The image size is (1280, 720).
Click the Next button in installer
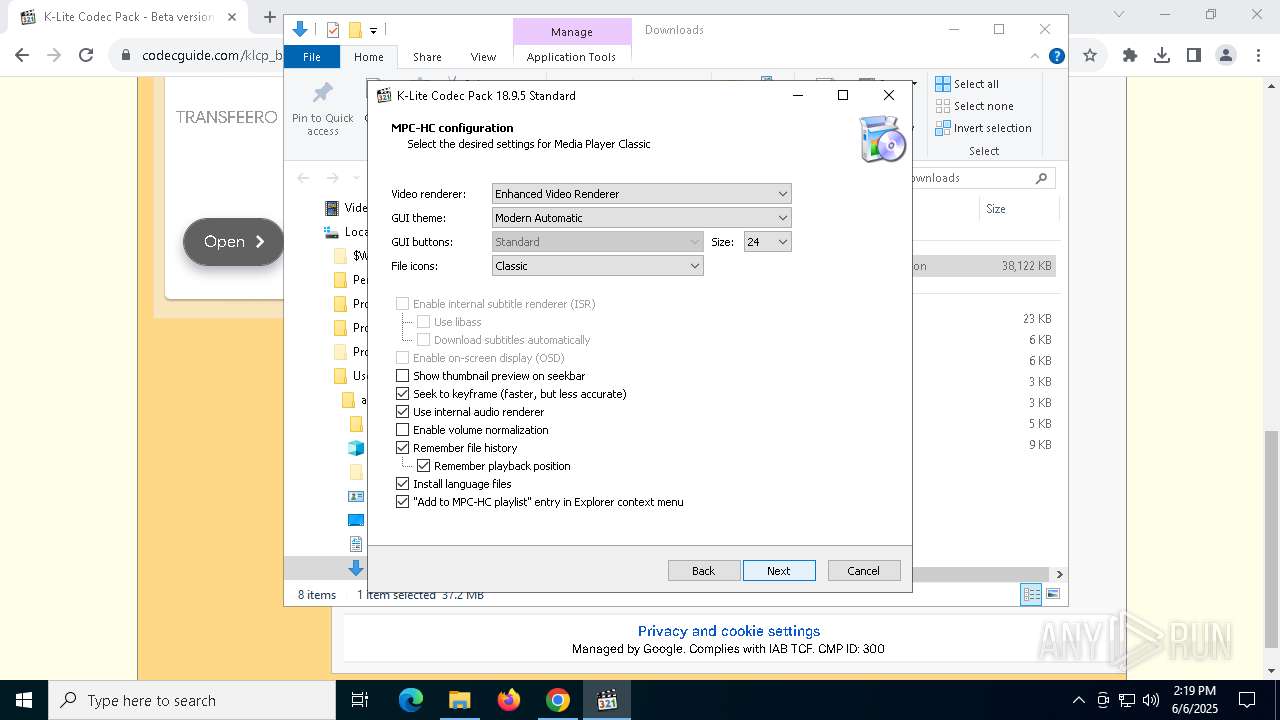pyautogui.click(x=779, y=571)
